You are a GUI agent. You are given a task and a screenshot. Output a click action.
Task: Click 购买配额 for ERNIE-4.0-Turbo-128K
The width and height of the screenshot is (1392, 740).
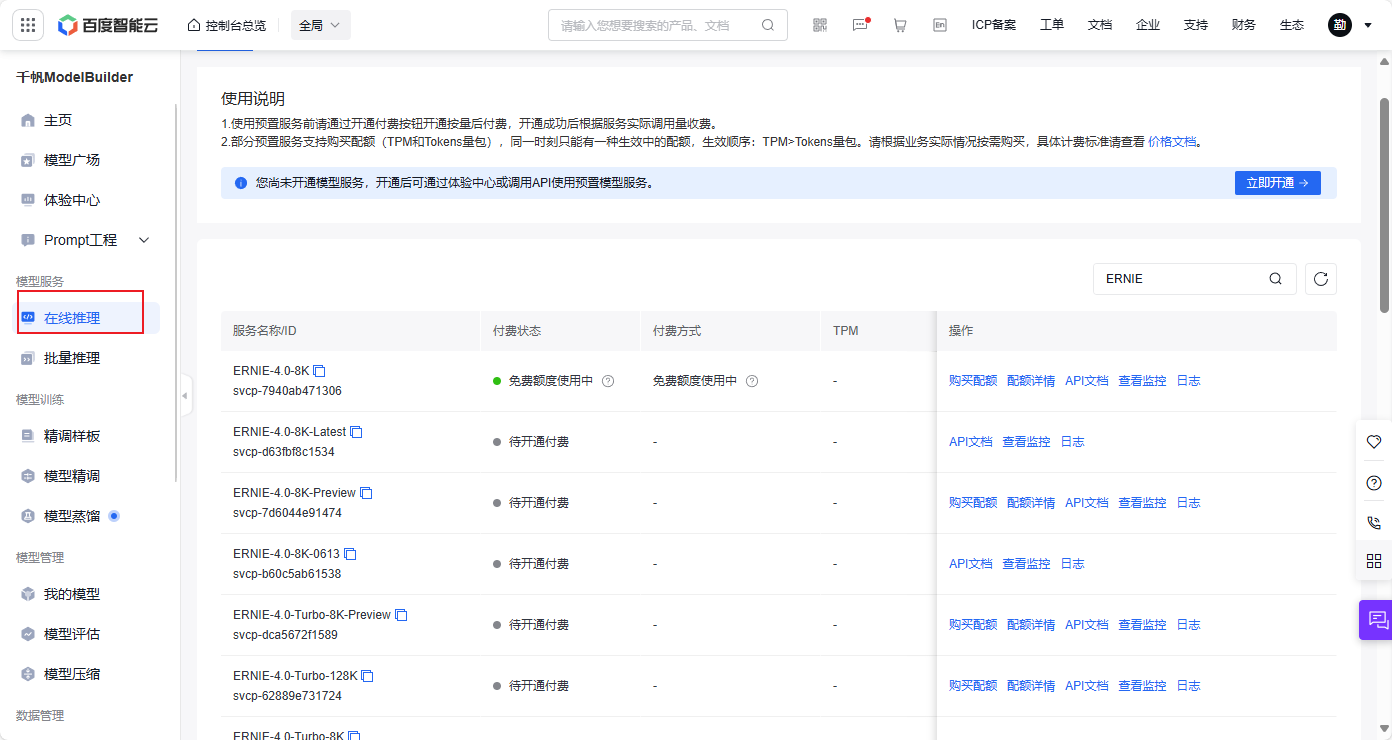coord(973,686)
